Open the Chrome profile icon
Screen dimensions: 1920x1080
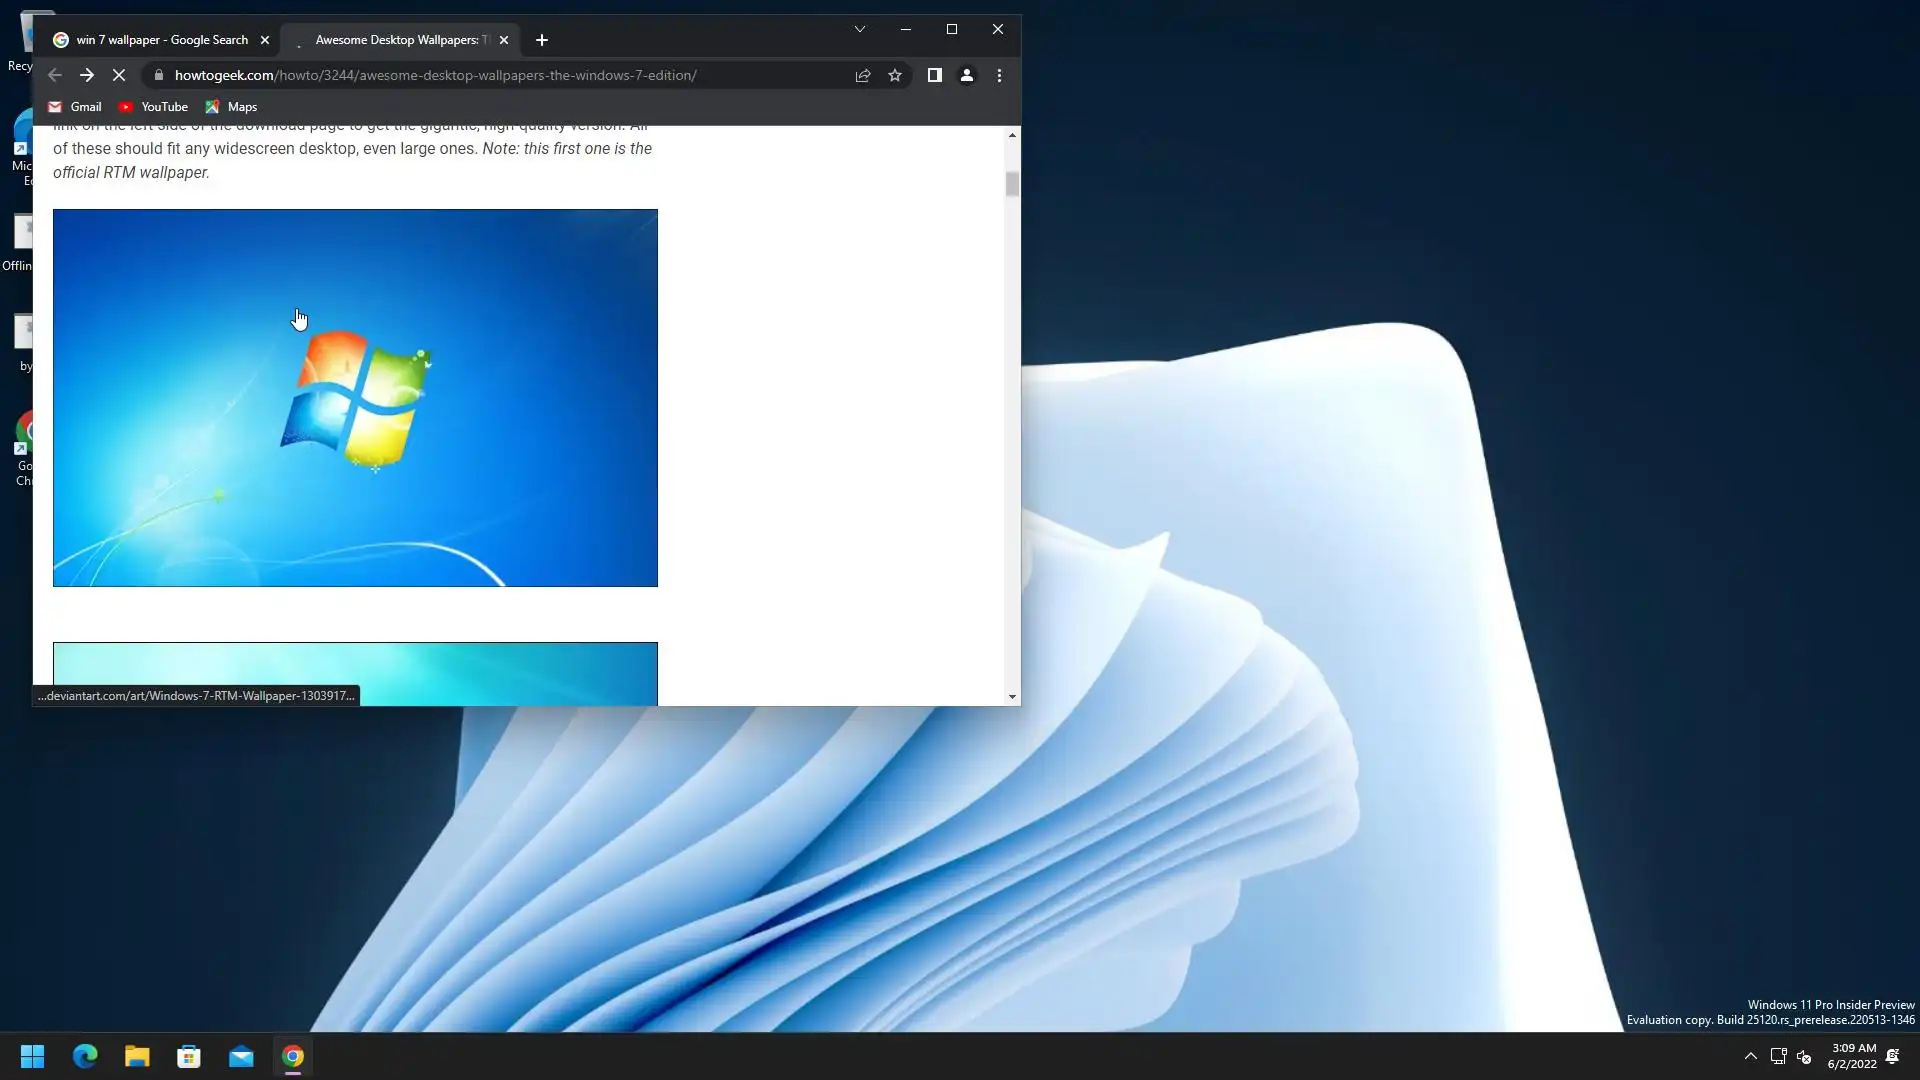967,75
